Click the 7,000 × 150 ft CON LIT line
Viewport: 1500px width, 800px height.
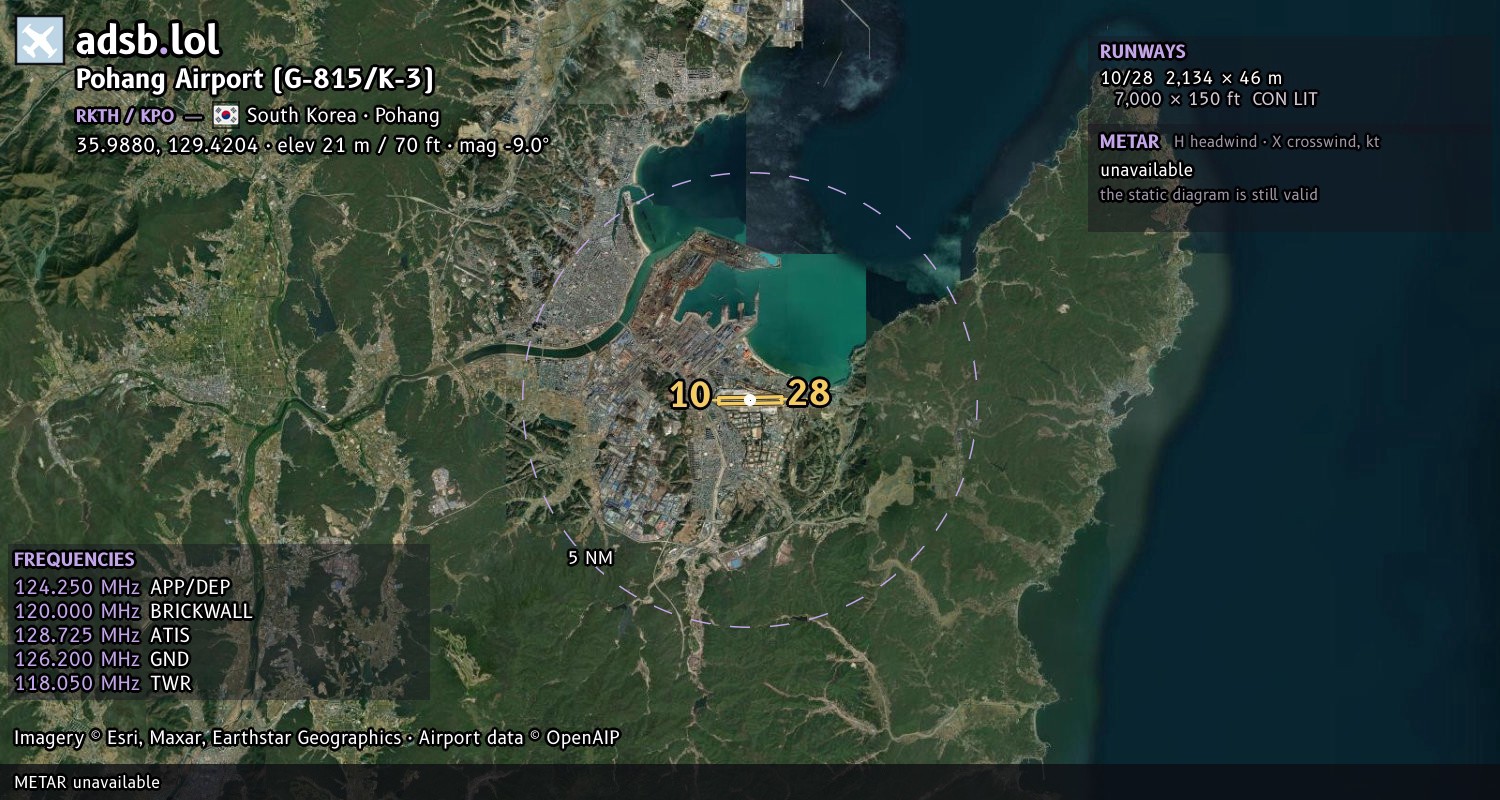click(1215, 99)
